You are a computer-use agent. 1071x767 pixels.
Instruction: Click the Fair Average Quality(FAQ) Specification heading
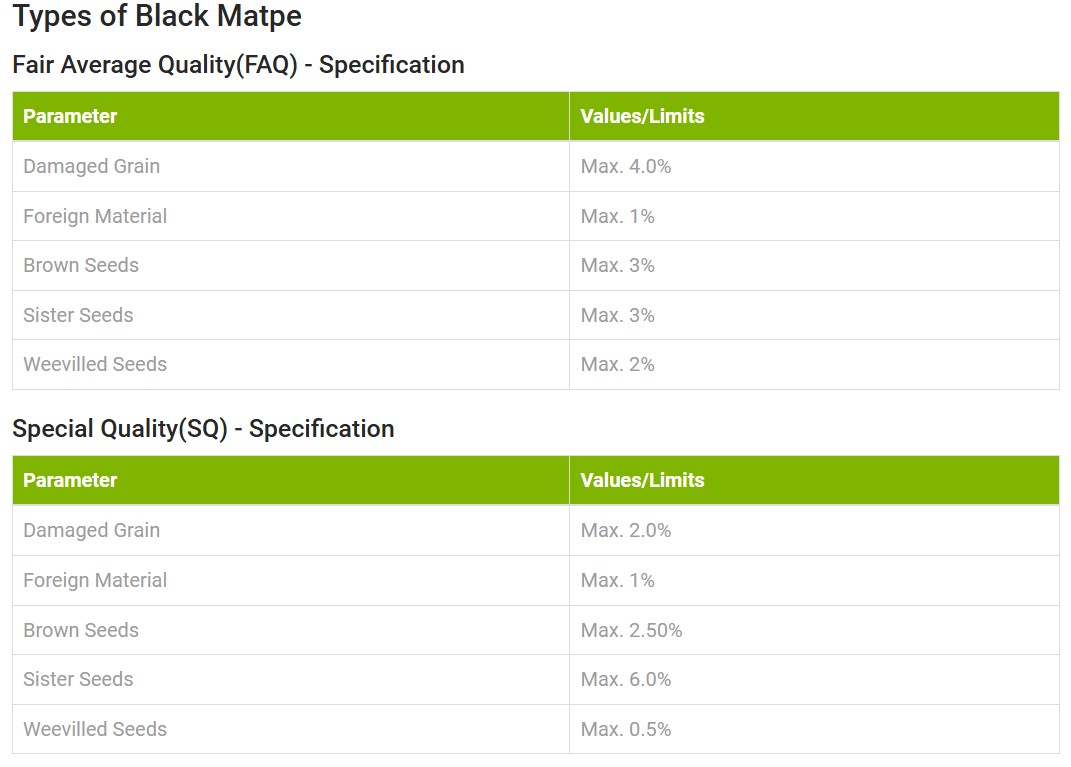pos(238,65)
